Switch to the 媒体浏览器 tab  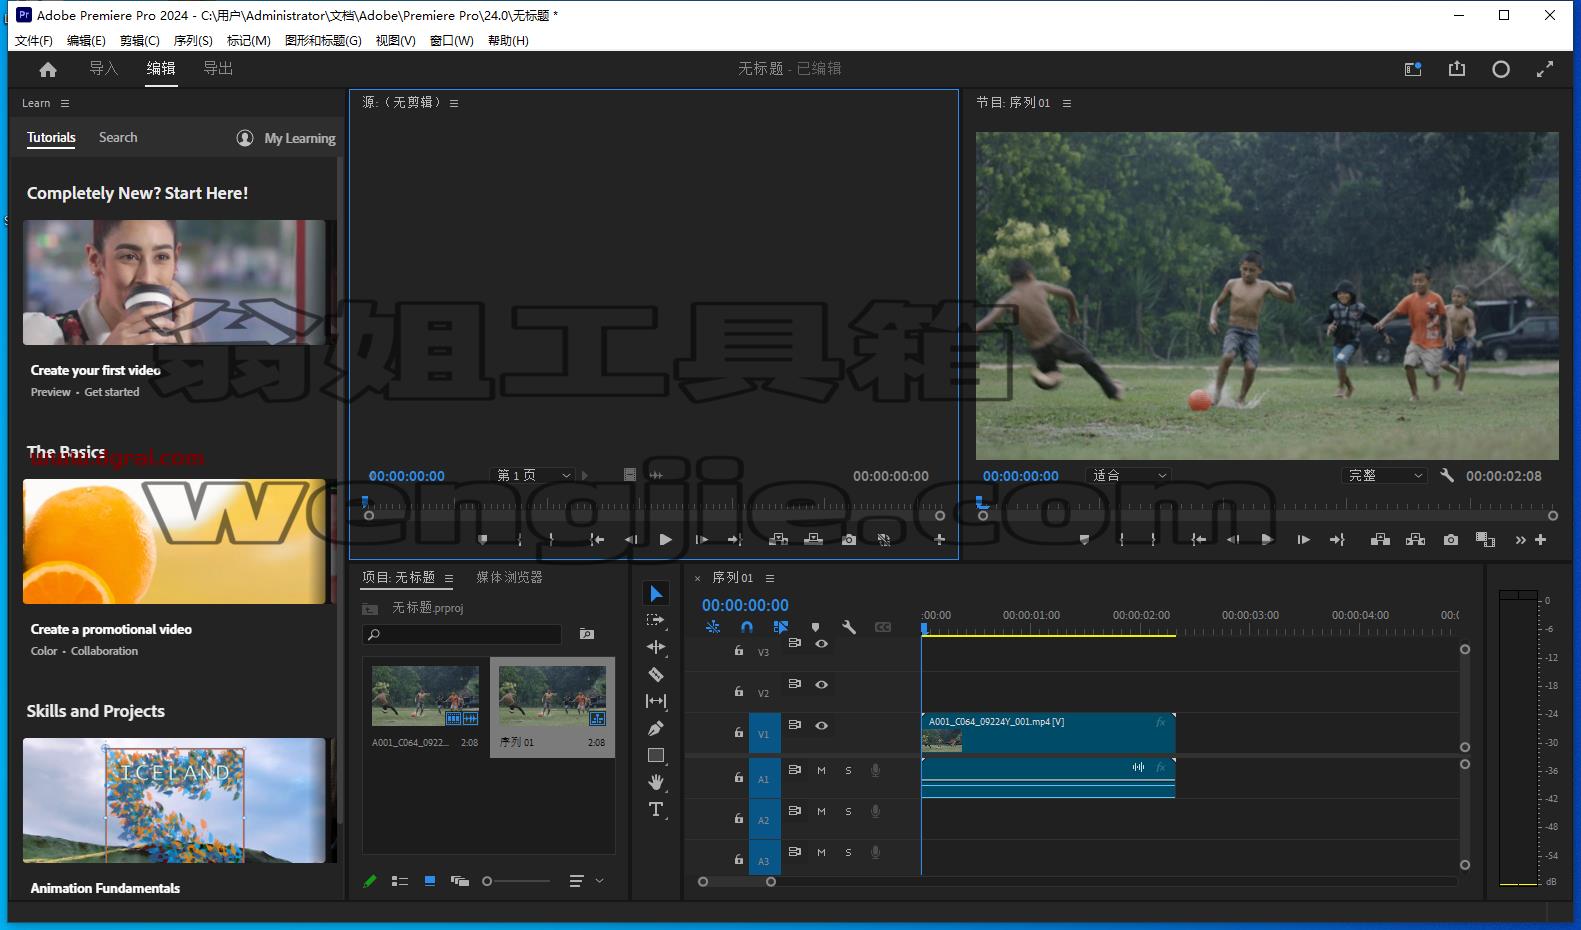(509, 577)
